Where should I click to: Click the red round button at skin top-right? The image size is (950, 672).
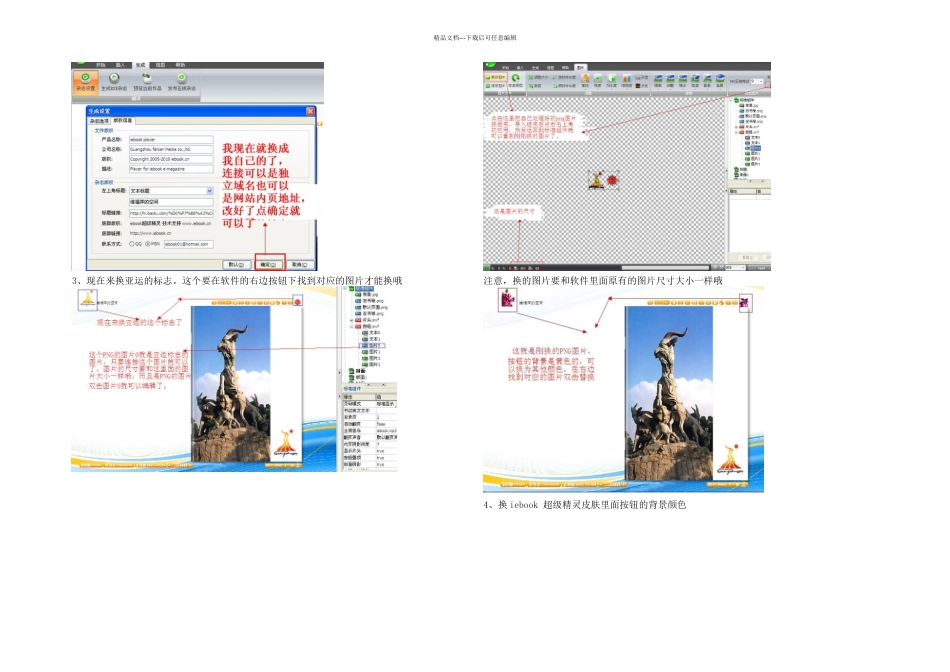(x=297, y=302)
